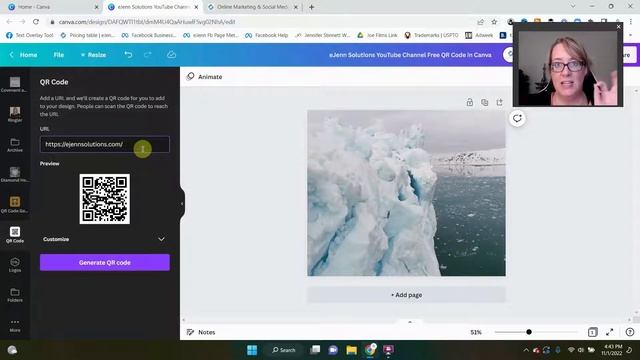Switch to the eJenn Solutions YouTube Channel tab

click(153, 7)
